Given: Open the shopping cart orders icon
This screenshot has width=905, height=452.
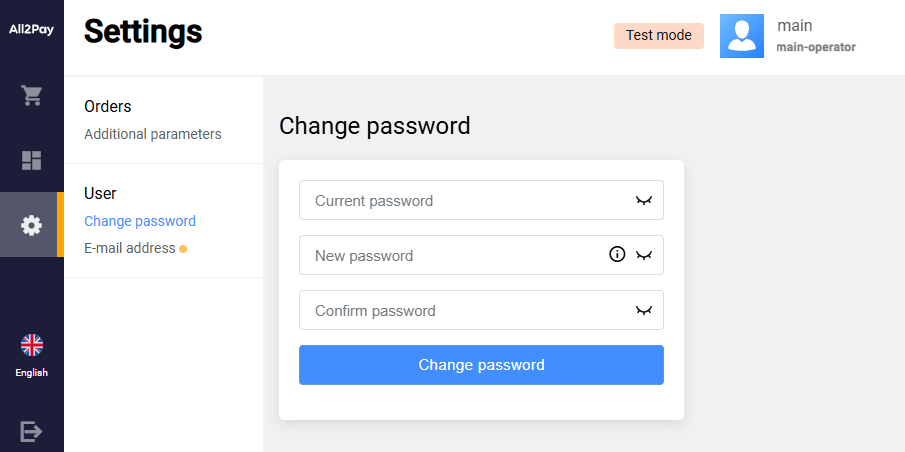Looking at the screenshot, I should [x=32, y=96].
